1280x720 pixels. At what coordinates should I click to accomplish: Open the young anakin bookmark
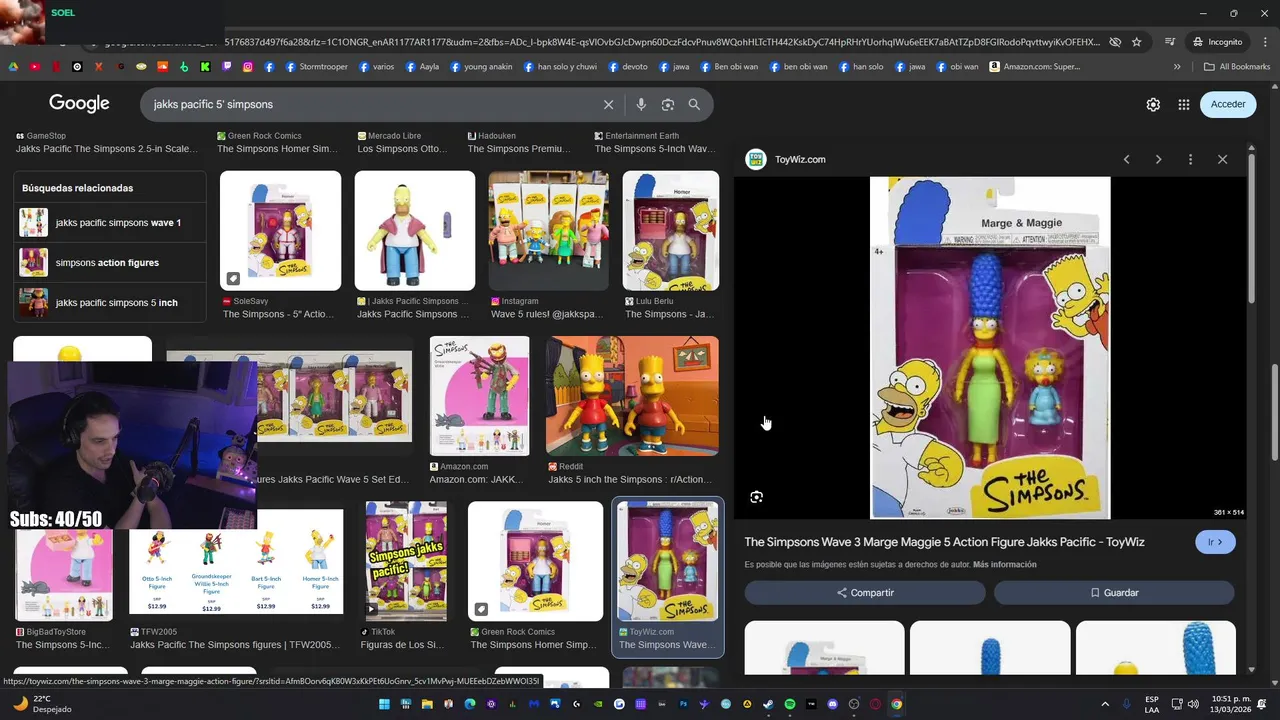tap(481, 67)
